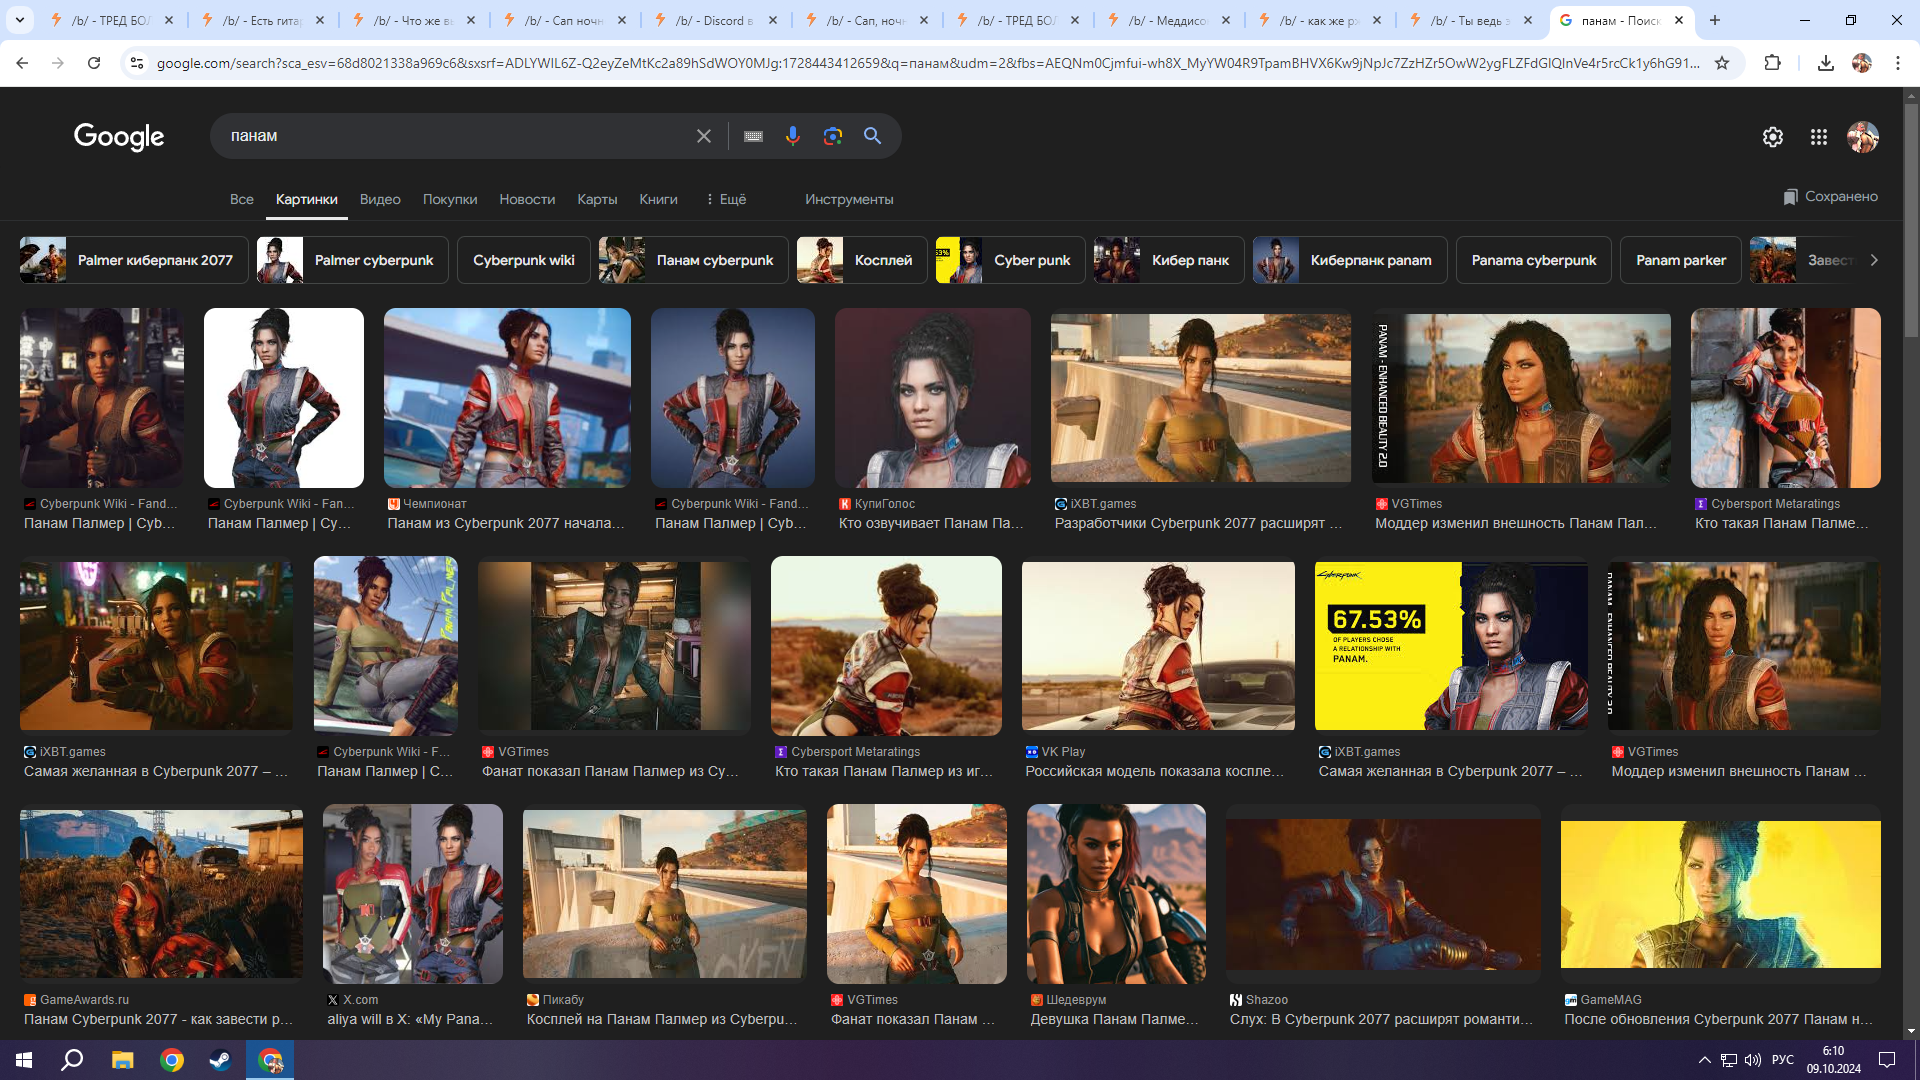Clear the search box text

coord(704,136)
